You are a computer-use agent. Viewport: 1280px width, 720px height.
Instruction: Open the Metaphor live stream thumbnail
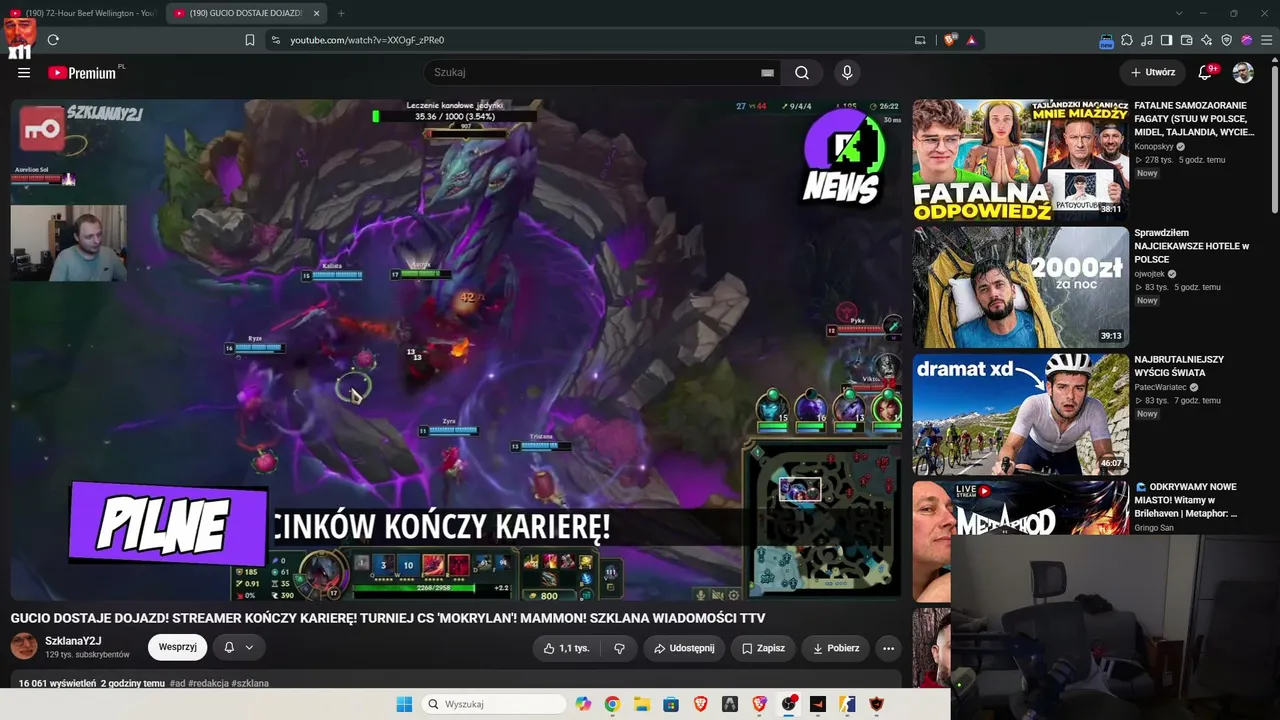pyautogui.click(x=1020, y=508)
